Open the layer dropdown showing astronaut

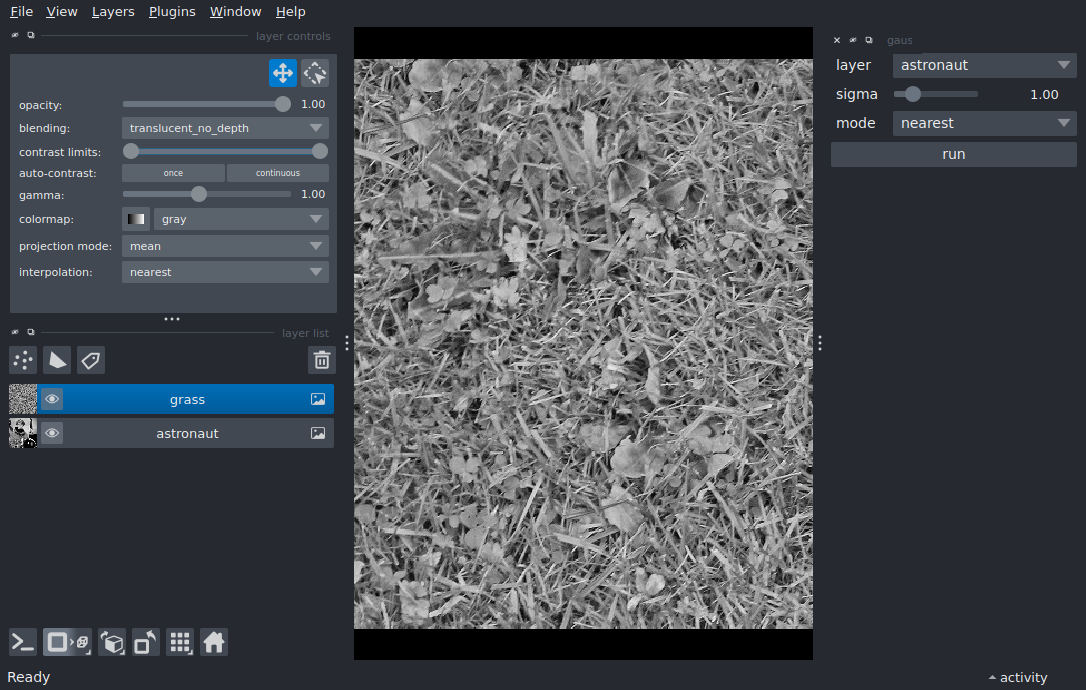click(984, 66)
